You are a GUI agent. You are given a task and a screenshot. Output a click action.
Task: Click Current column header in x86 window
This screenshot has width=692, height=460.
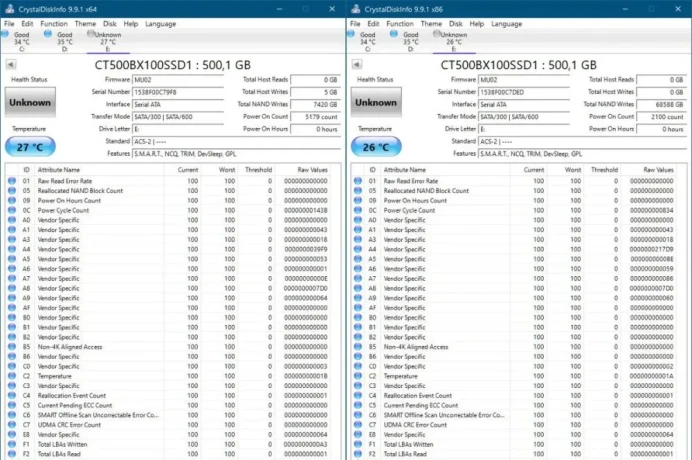click(x=528, y=170)
